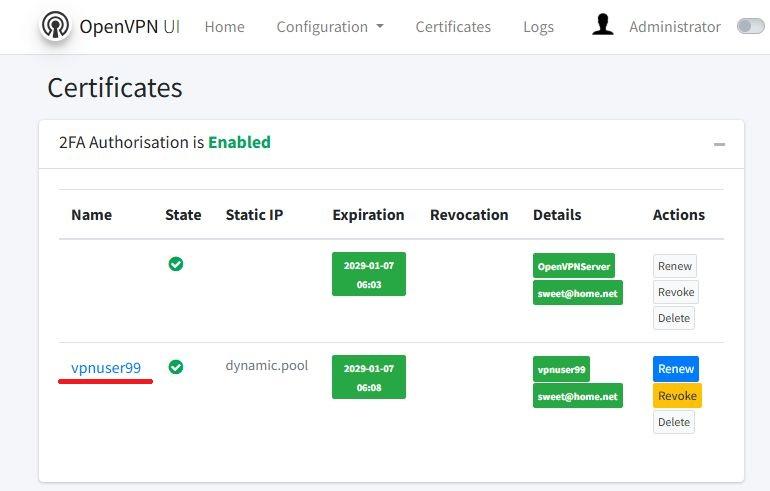
Task: Click the Revocation column header
Action: tap(469, 215)
